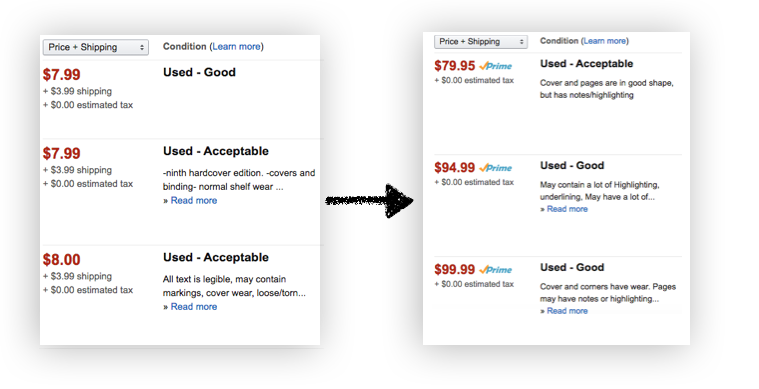Open Read more under May contain Highlighting

point(567,209)
